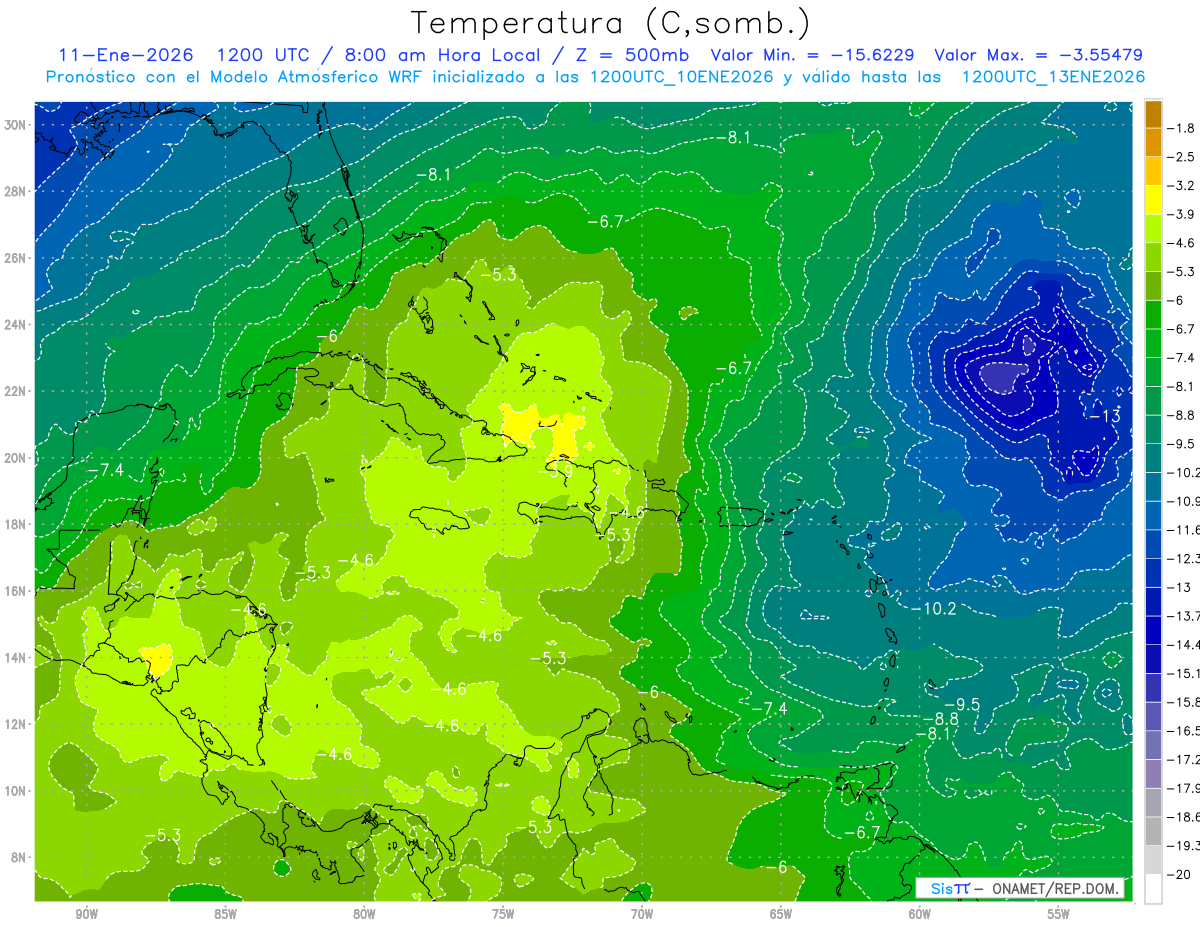Click the "-9.5" contour label on map
The height and width of the screenshot is (927, 1200).
click(x=963, y=704)
